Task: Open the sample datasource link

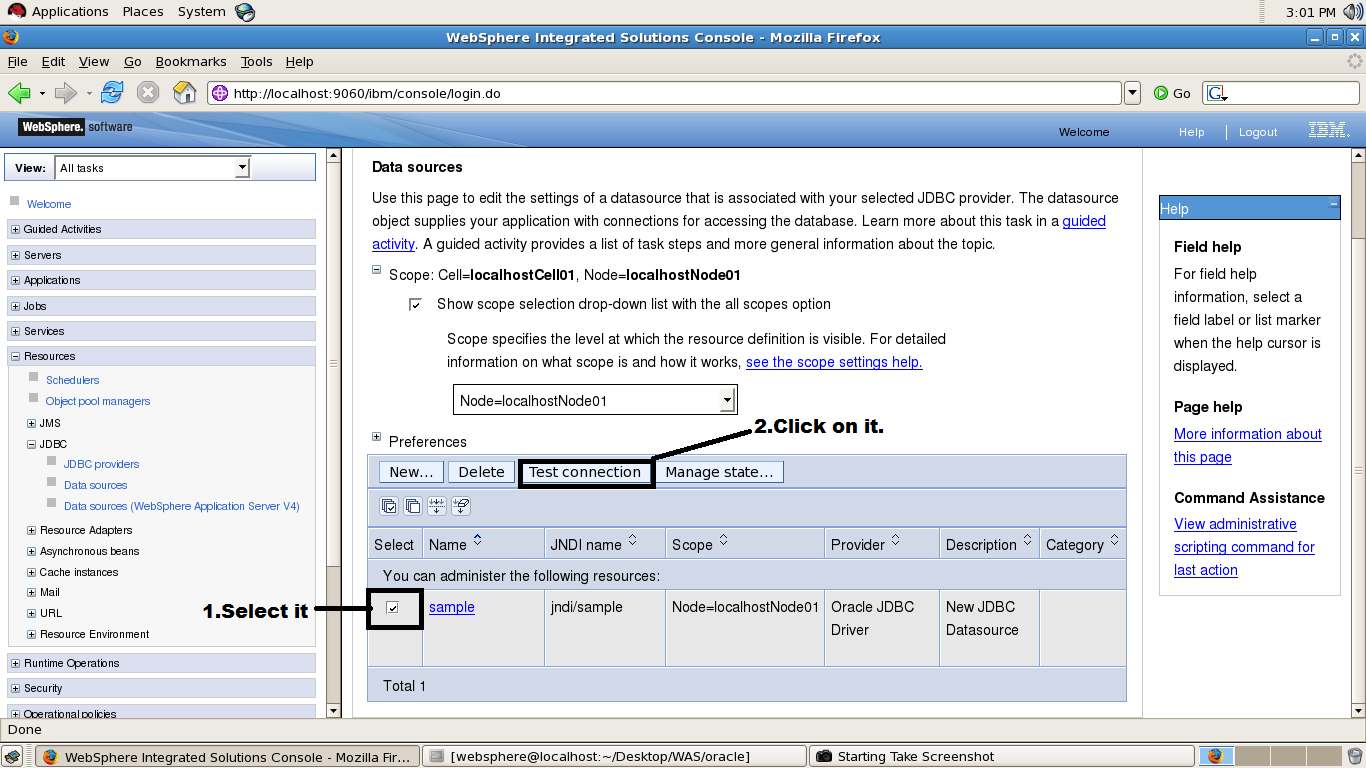Action: [452, 607]
